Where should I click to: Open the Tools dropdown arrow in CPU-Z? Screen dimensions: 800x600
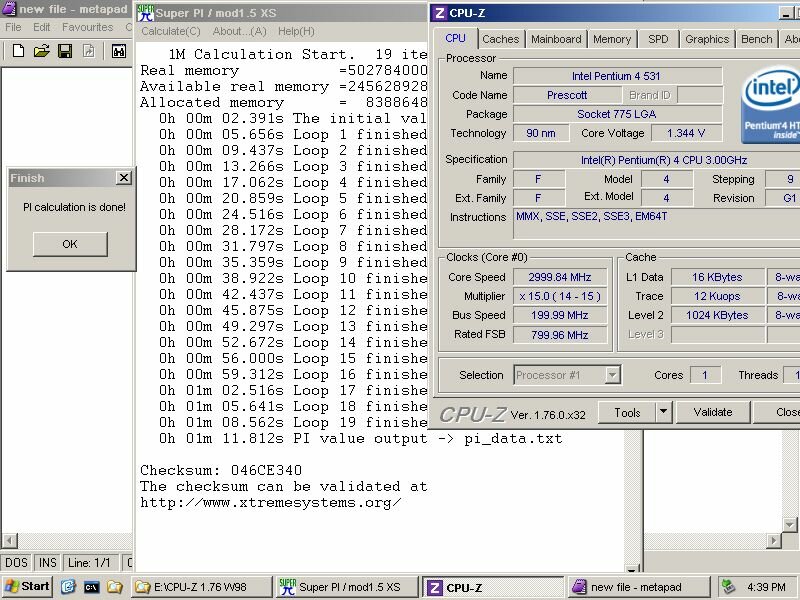663,412
